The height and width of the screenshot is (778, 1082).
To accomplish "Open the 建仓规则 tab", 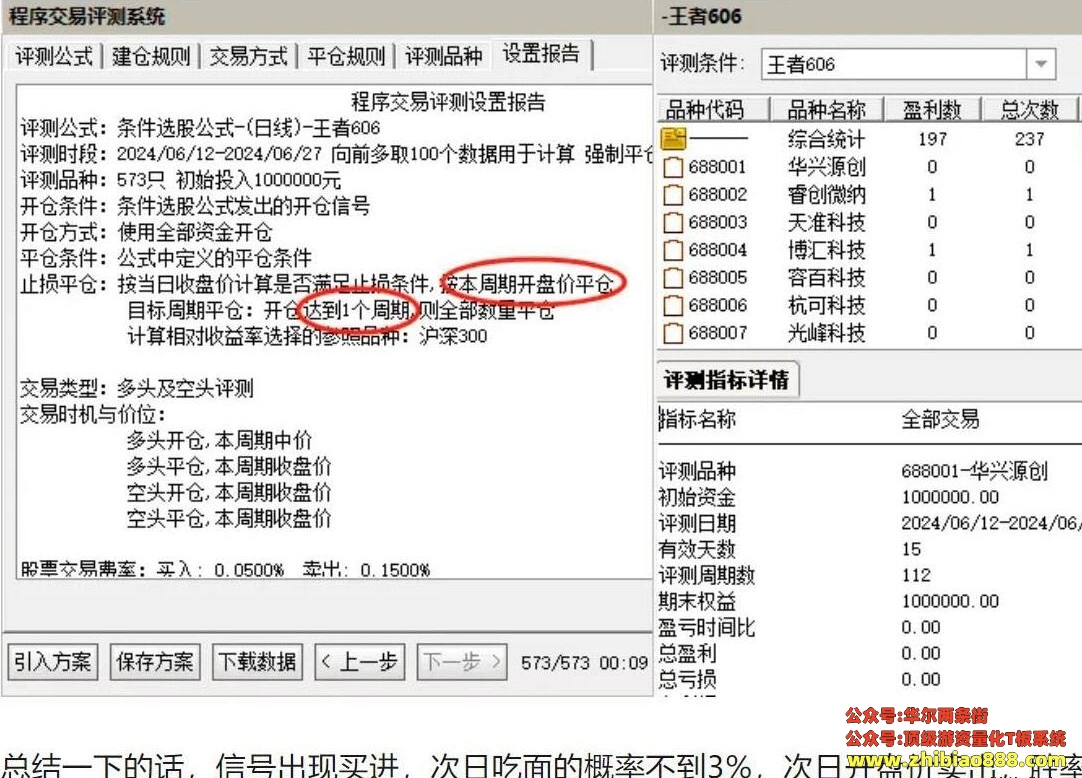I will (151, 56).
